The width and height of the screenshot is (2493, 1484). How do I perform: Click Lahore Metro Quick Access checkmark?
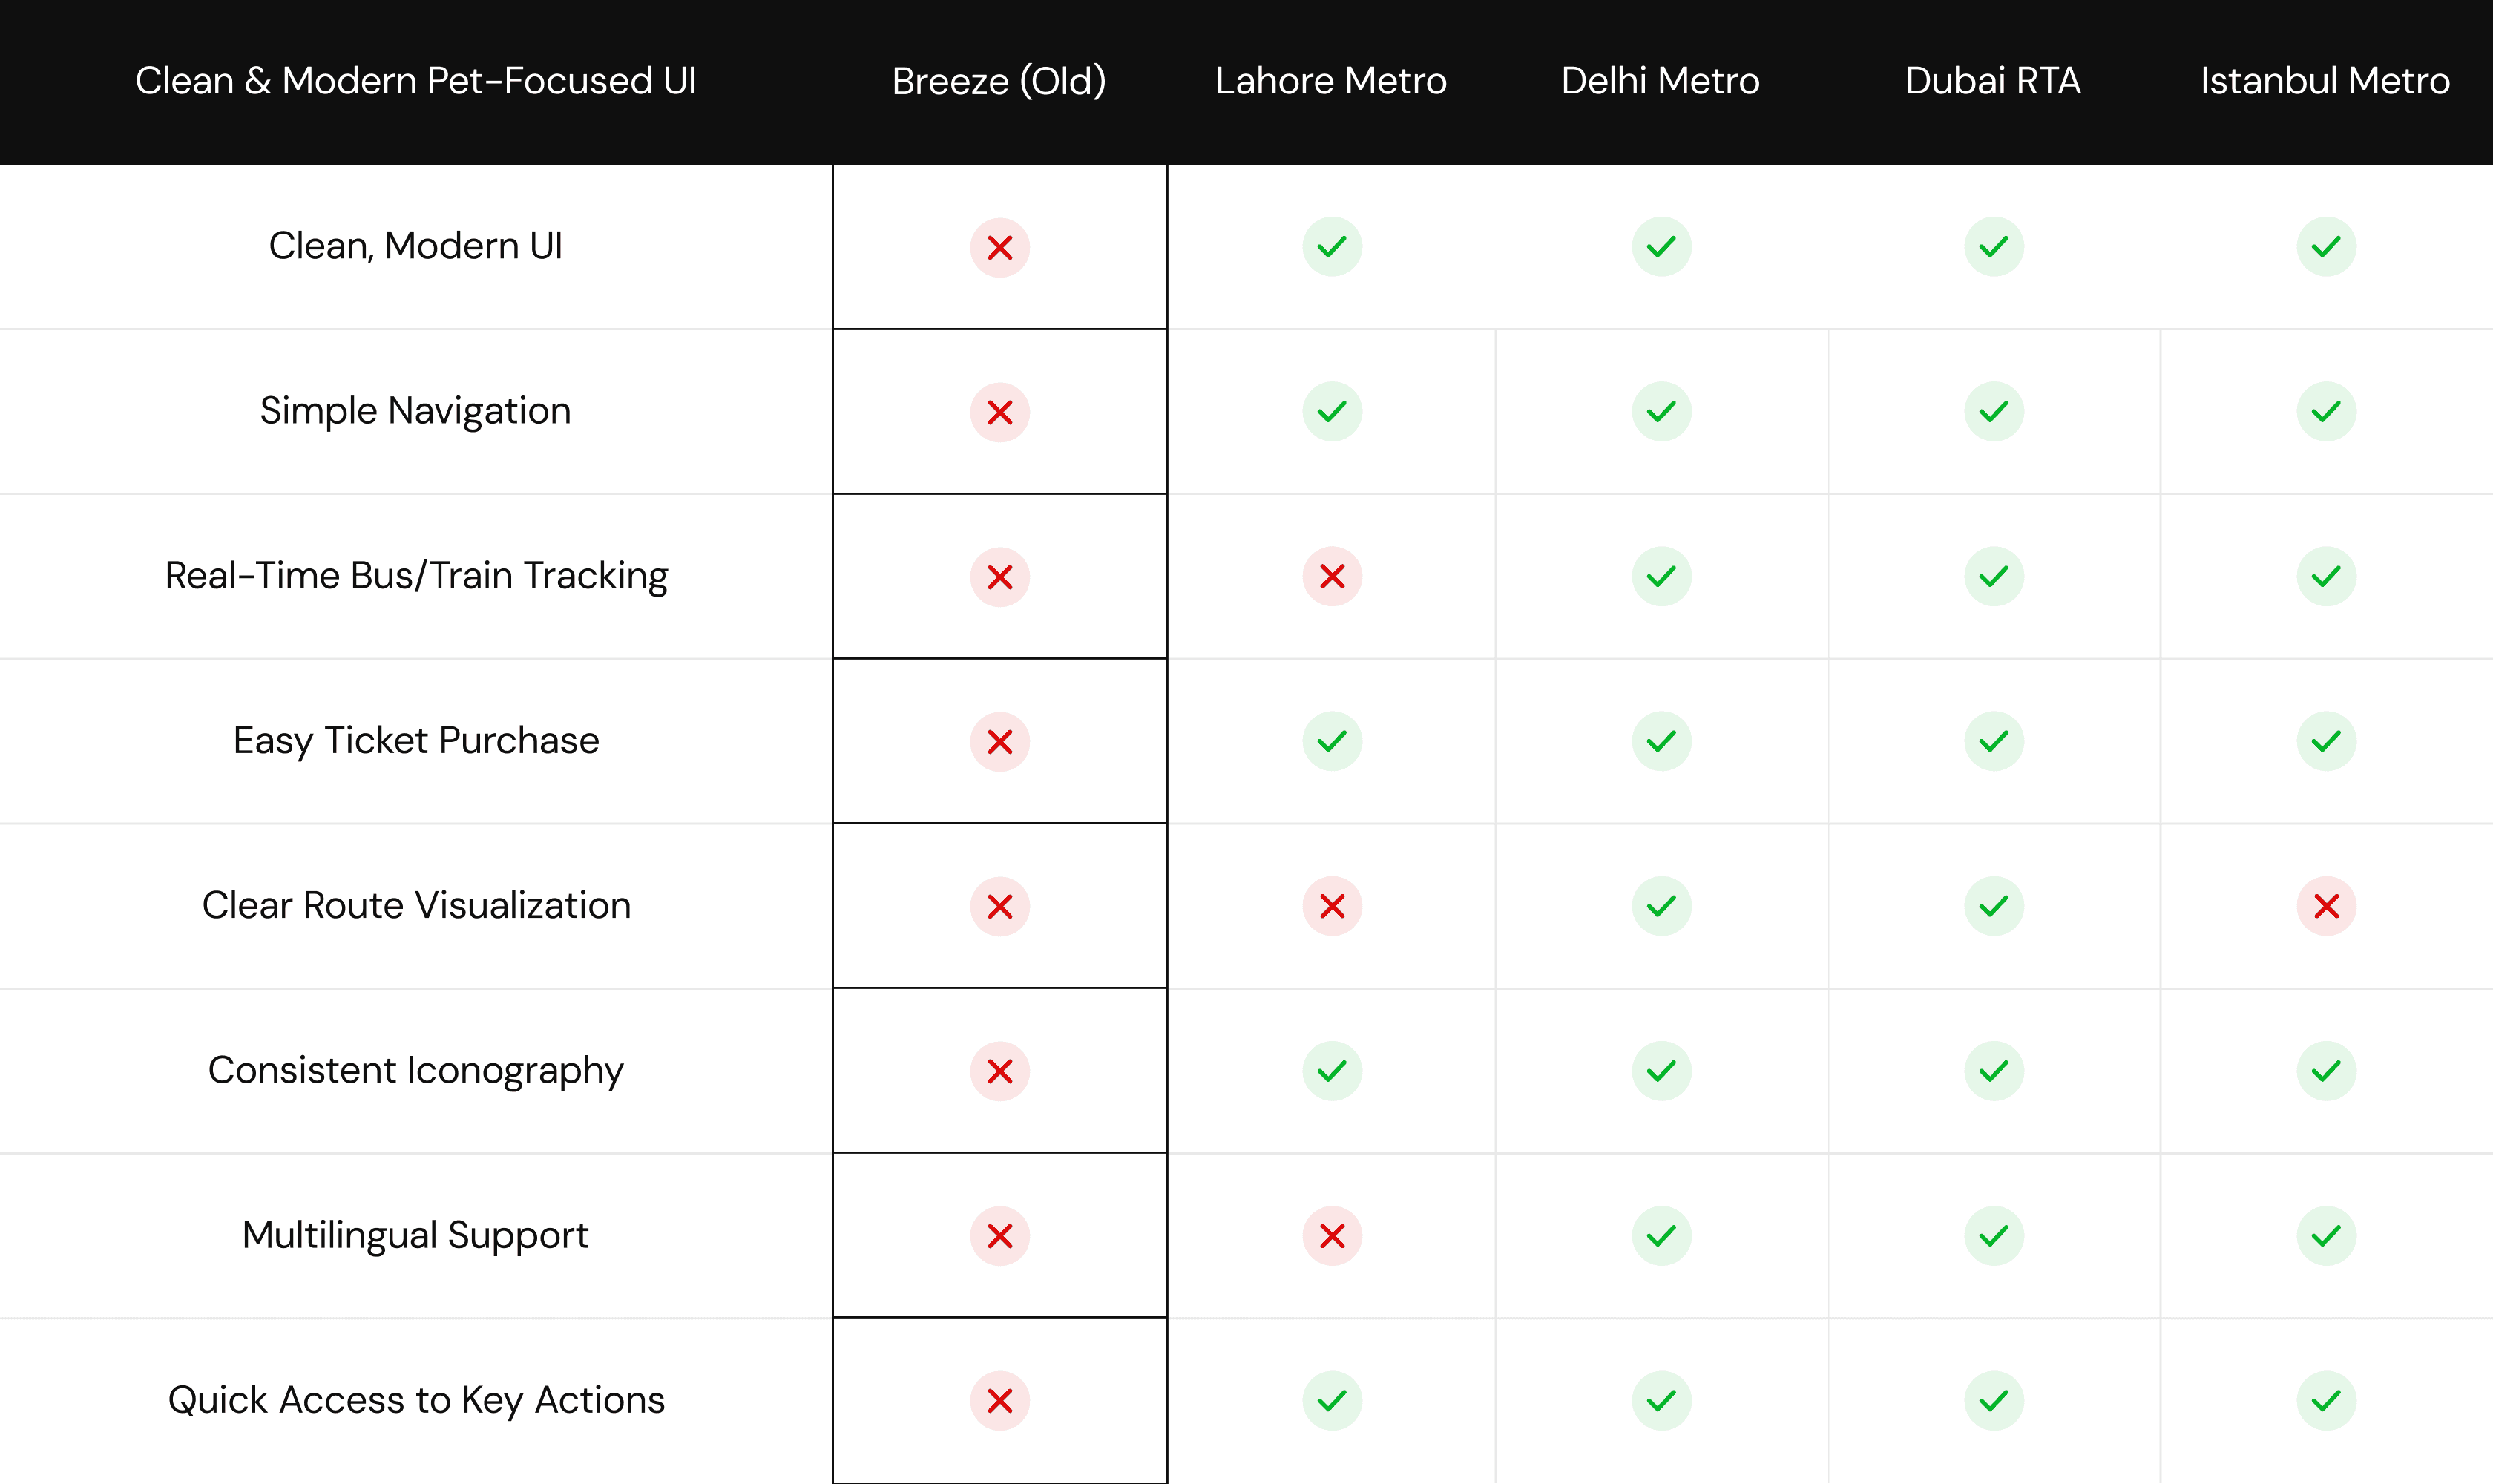pyautogui.click(x=1331, y=1401)
